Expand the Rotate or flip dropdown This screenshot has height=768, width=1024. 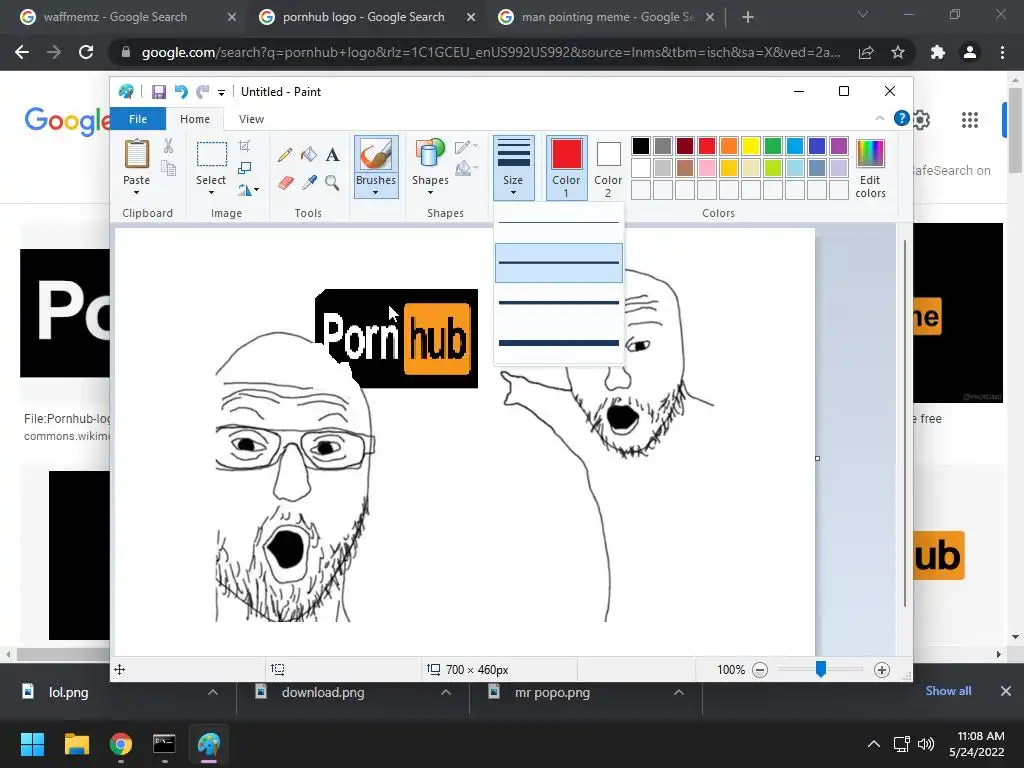(x=248, y=190)
